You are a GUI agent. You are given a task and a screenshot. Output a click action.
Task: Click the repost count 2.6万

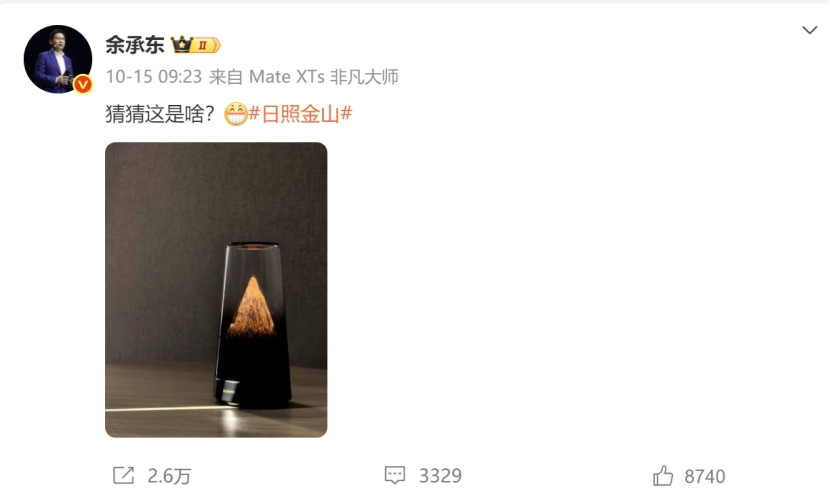169,476
